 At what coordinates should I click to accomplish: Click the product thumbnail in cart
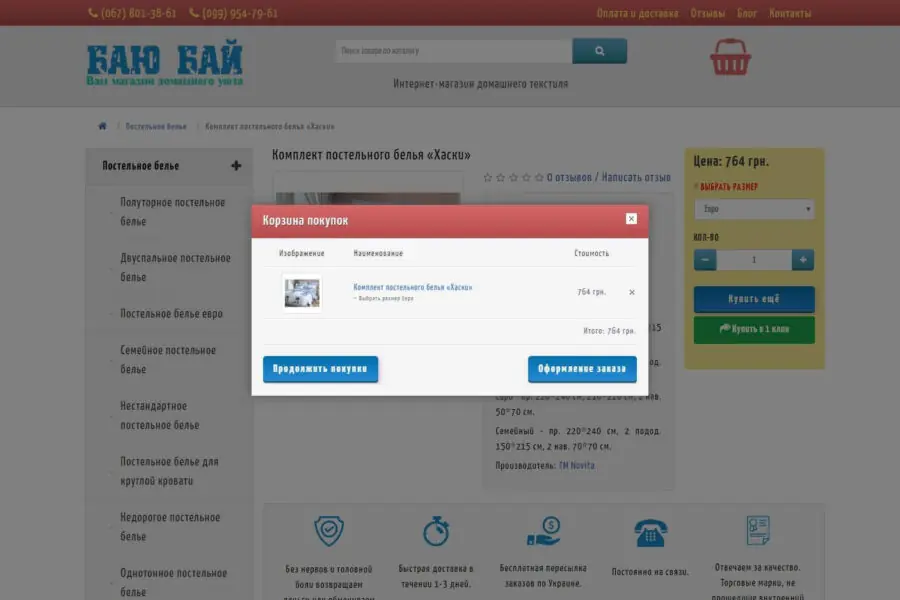coord(302,292)
